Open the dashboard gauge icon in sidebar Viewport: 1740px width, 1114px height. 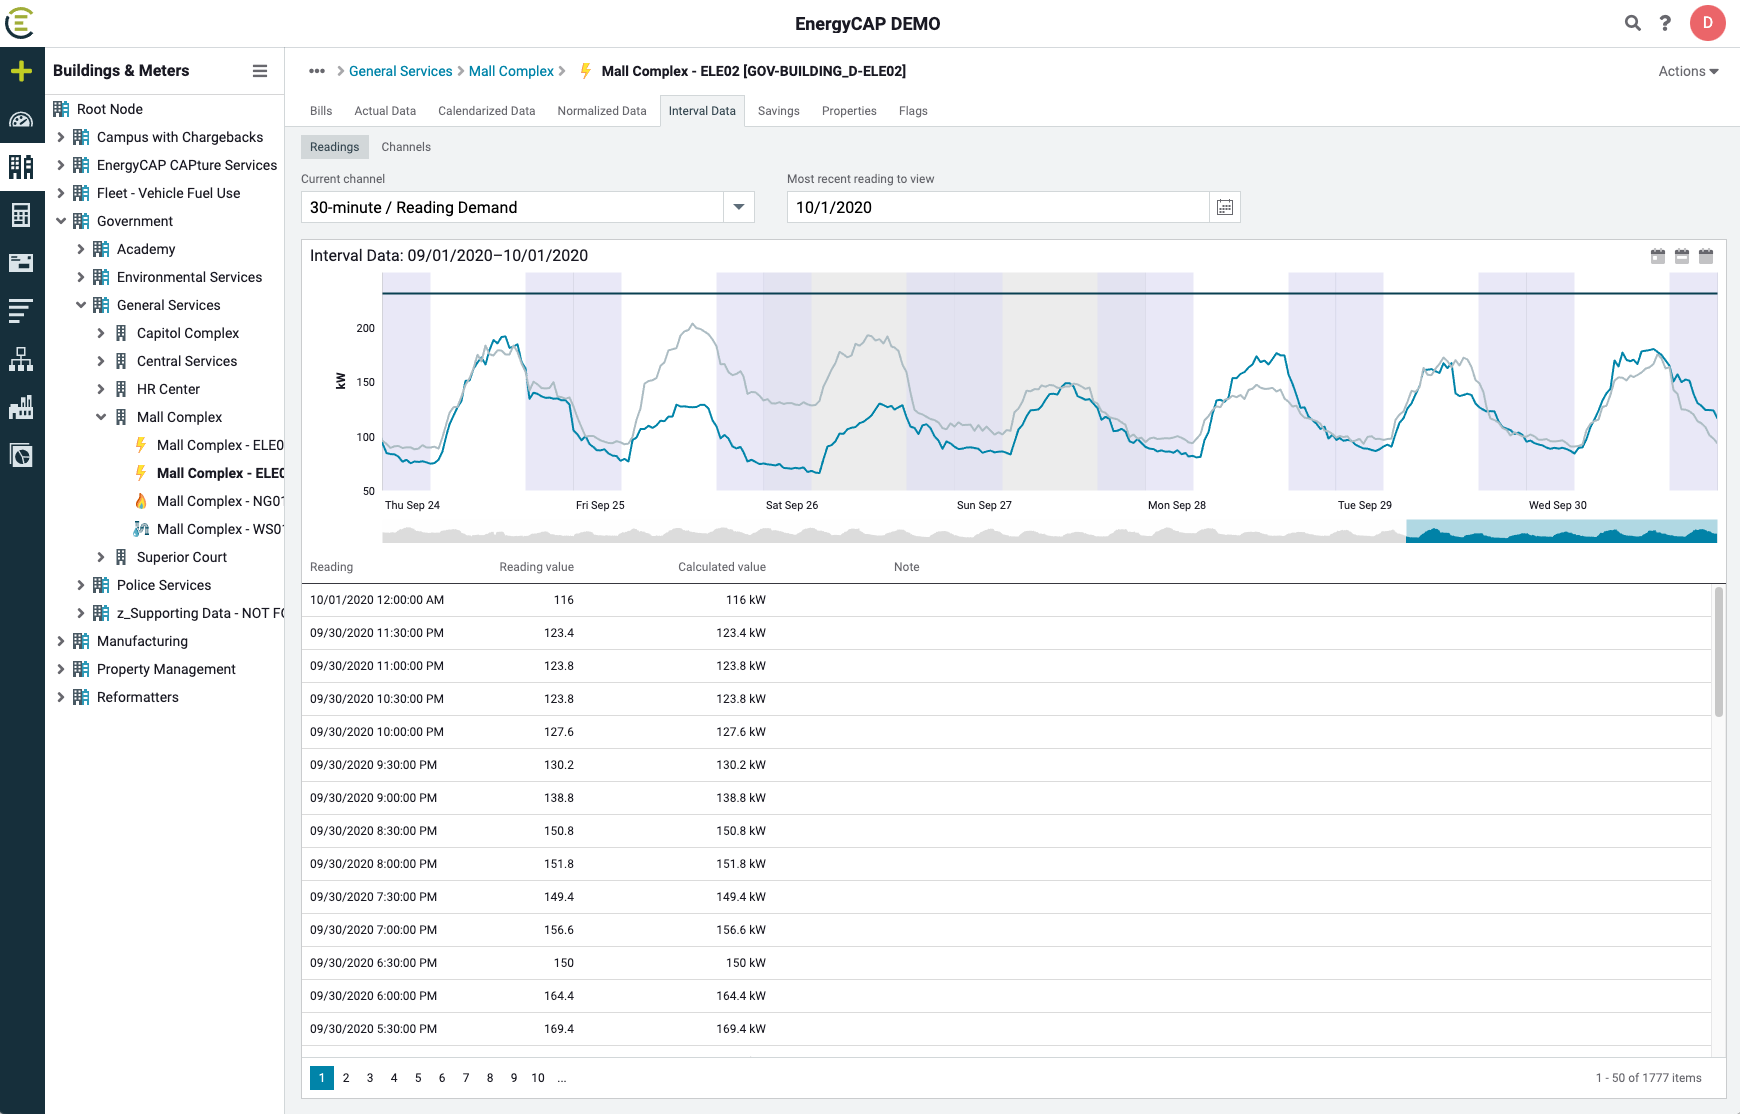click(x=21, y=120)
